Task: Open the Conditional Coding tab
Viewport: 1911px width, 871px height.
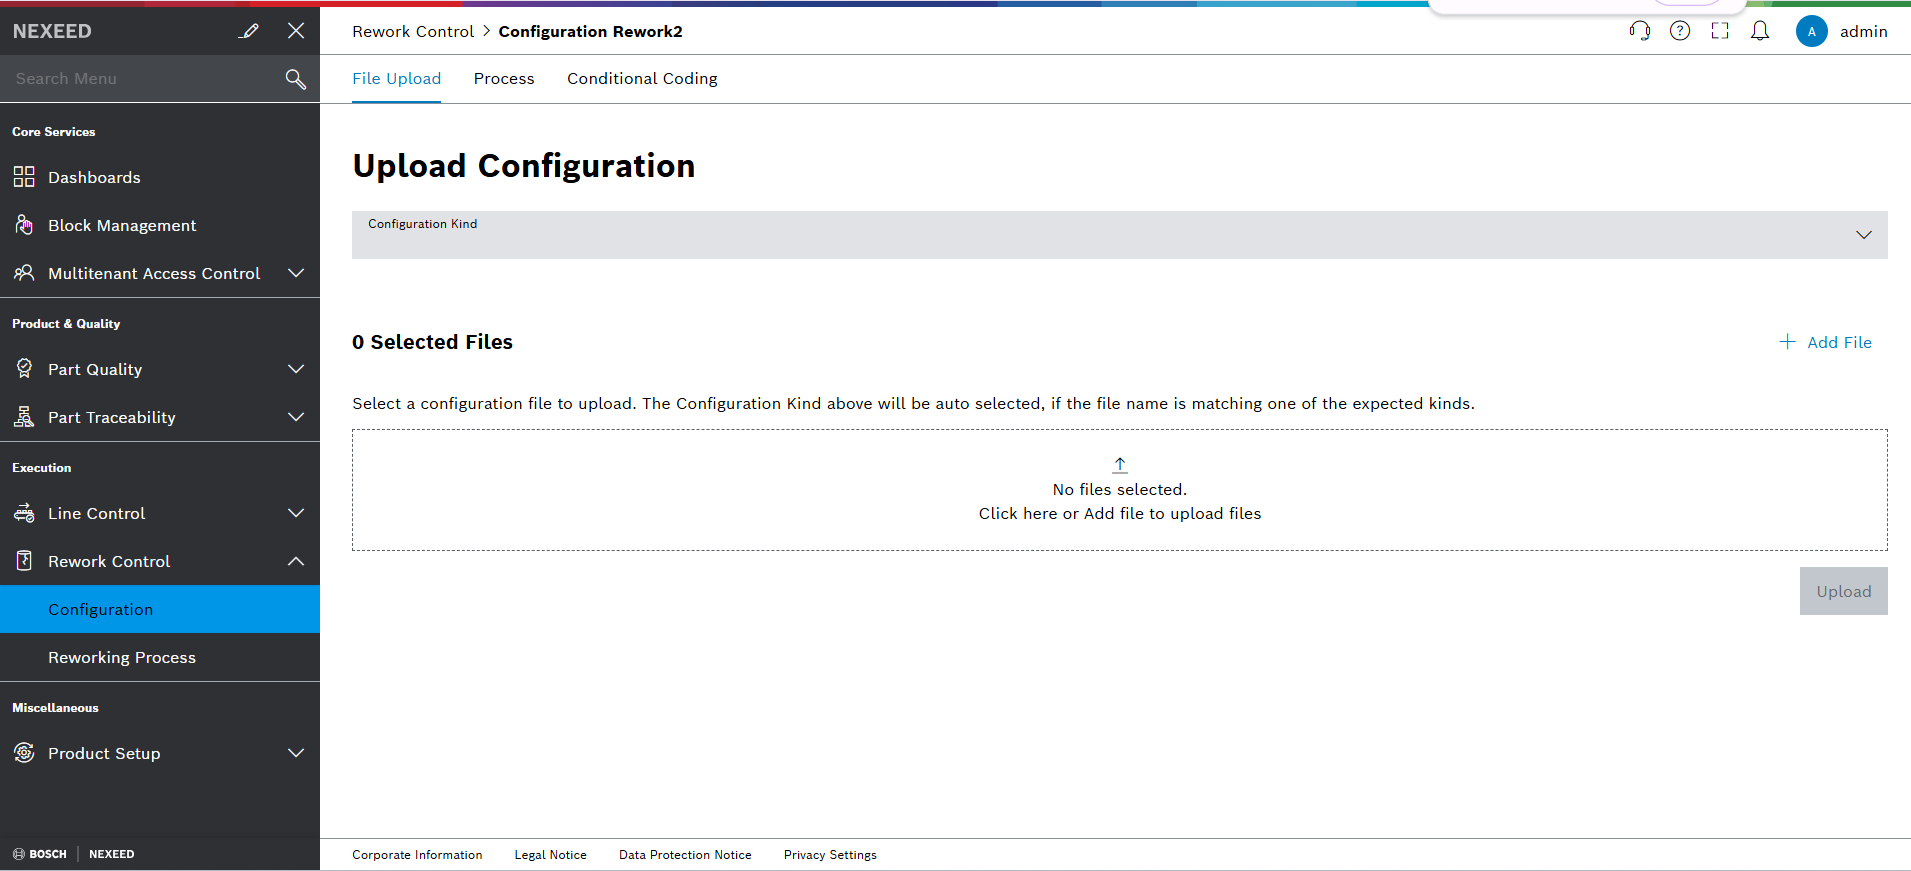Action: [642, 79]
